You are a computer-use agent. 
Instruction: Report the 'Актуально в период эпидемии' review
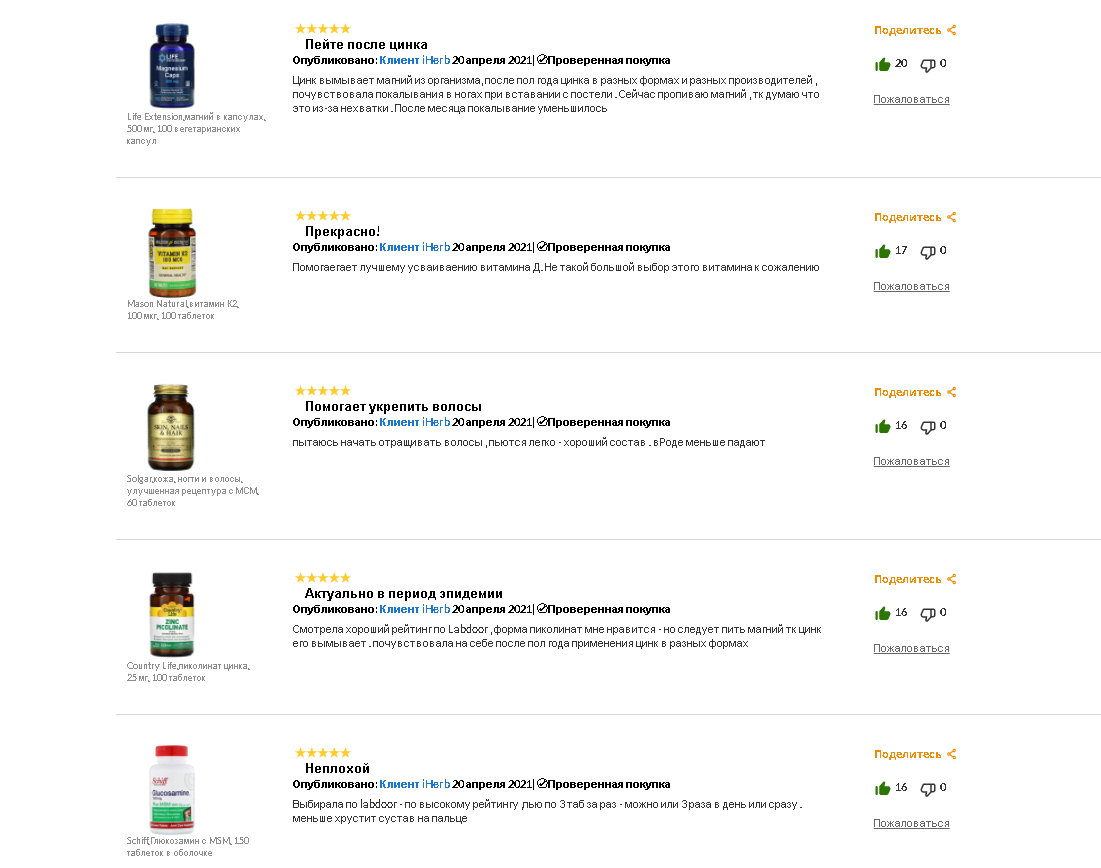click(911, 648)
